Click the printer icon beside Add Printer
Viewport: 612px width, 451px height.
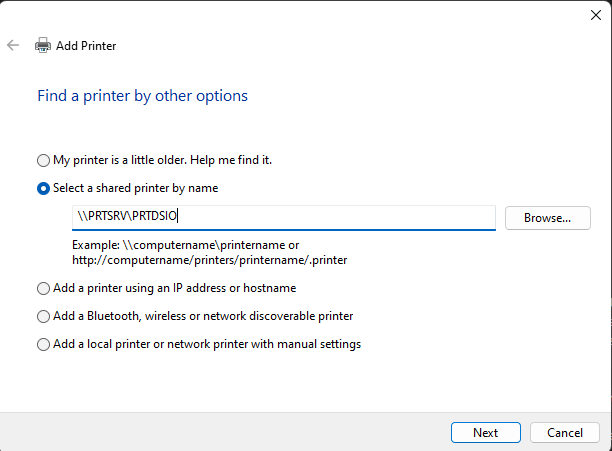(x=43, y=46)
